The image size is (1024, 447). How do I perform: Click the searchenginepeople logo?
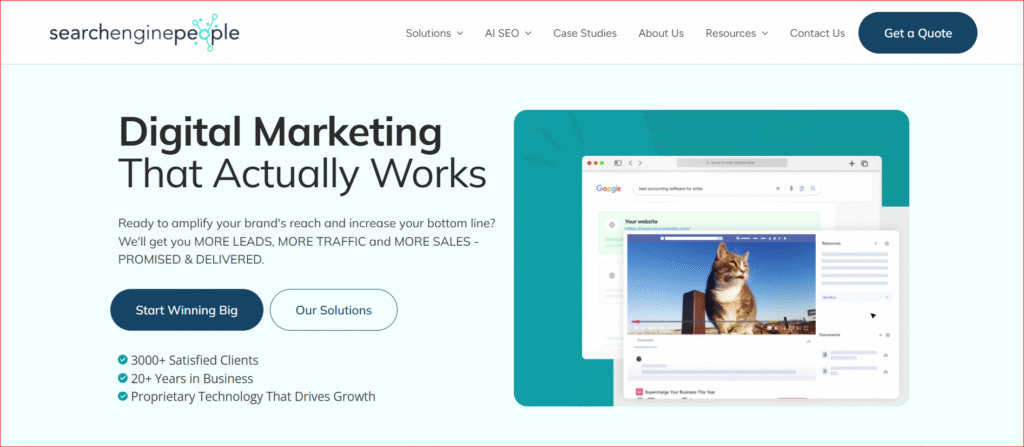click(144, 33)
